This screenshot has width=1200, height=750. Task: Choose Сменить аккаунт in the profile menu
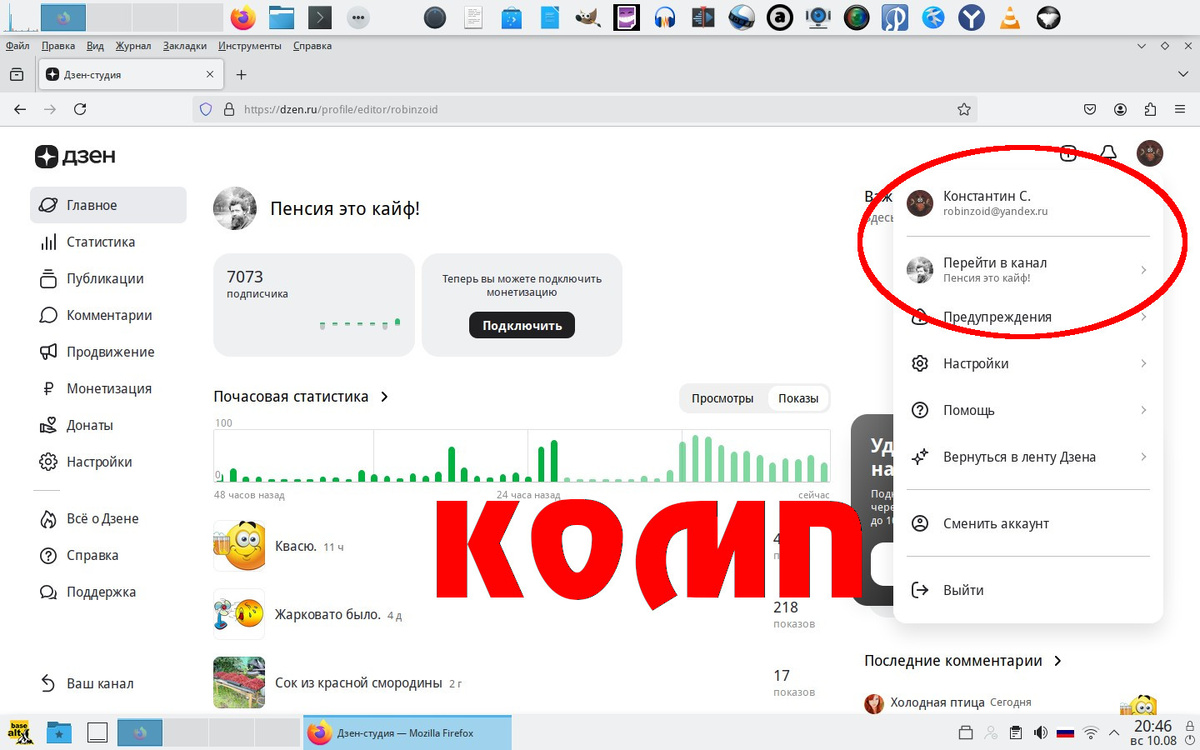[1028, 524]
